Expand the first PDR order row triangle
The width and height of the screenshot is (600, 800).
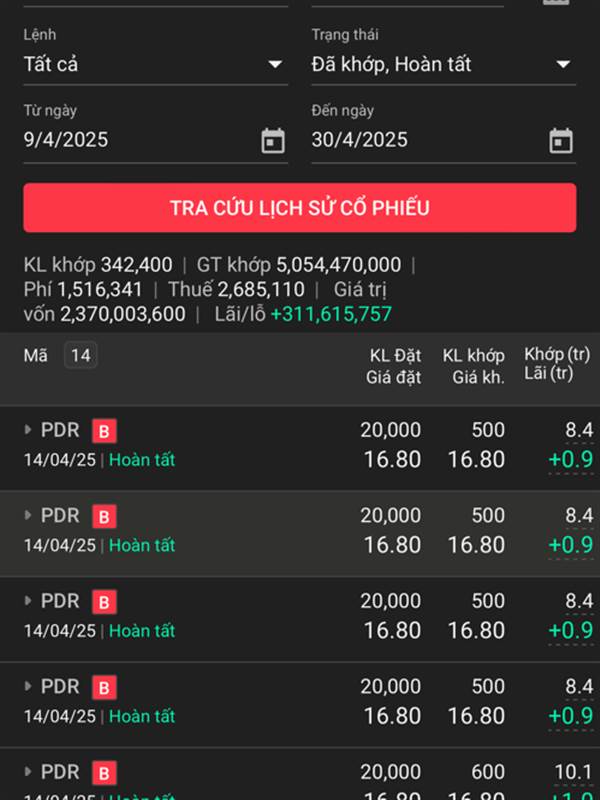(28, 431)
